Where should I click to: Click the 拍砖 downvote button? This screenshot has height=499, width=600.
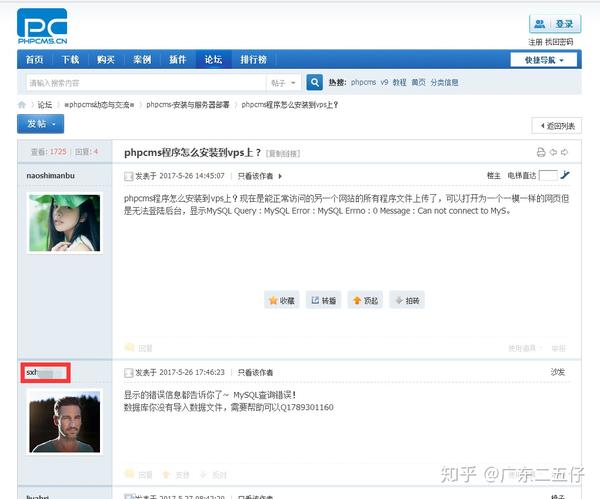click(407, 300)
